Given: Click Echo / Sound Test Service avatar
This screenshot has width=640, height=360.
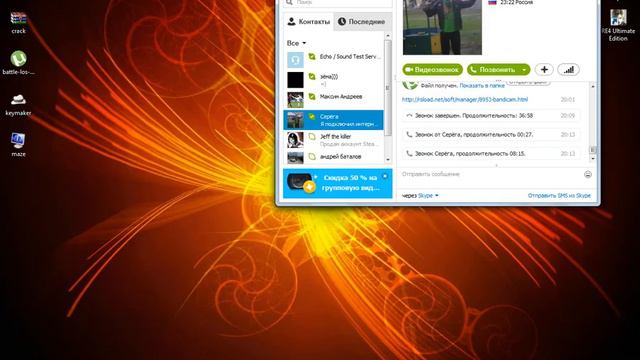Looking at the screenshot, I should pyautogui.click(x=295, y=60).
